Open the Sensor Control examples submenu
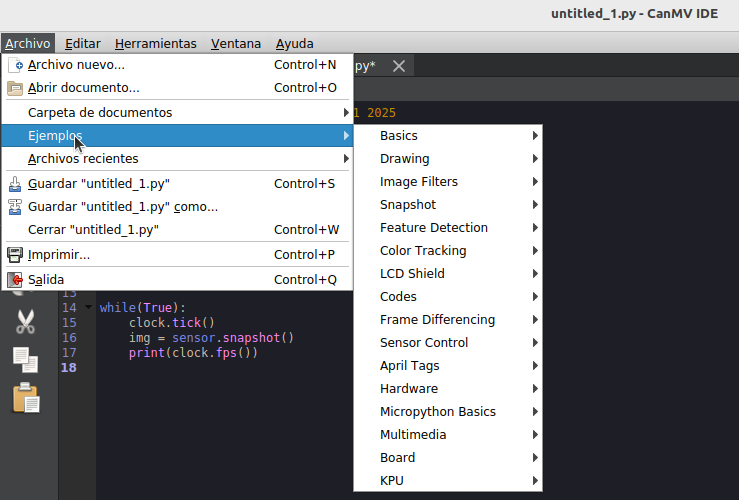 click(448, 343)
